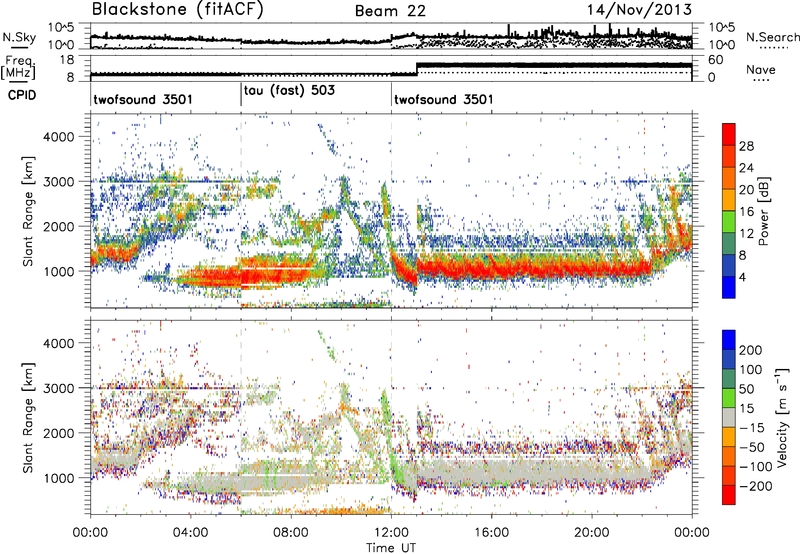800x554 pixels.
Task: Click the 50 label on Velocity colorbar
Action: tap(746, 389)
